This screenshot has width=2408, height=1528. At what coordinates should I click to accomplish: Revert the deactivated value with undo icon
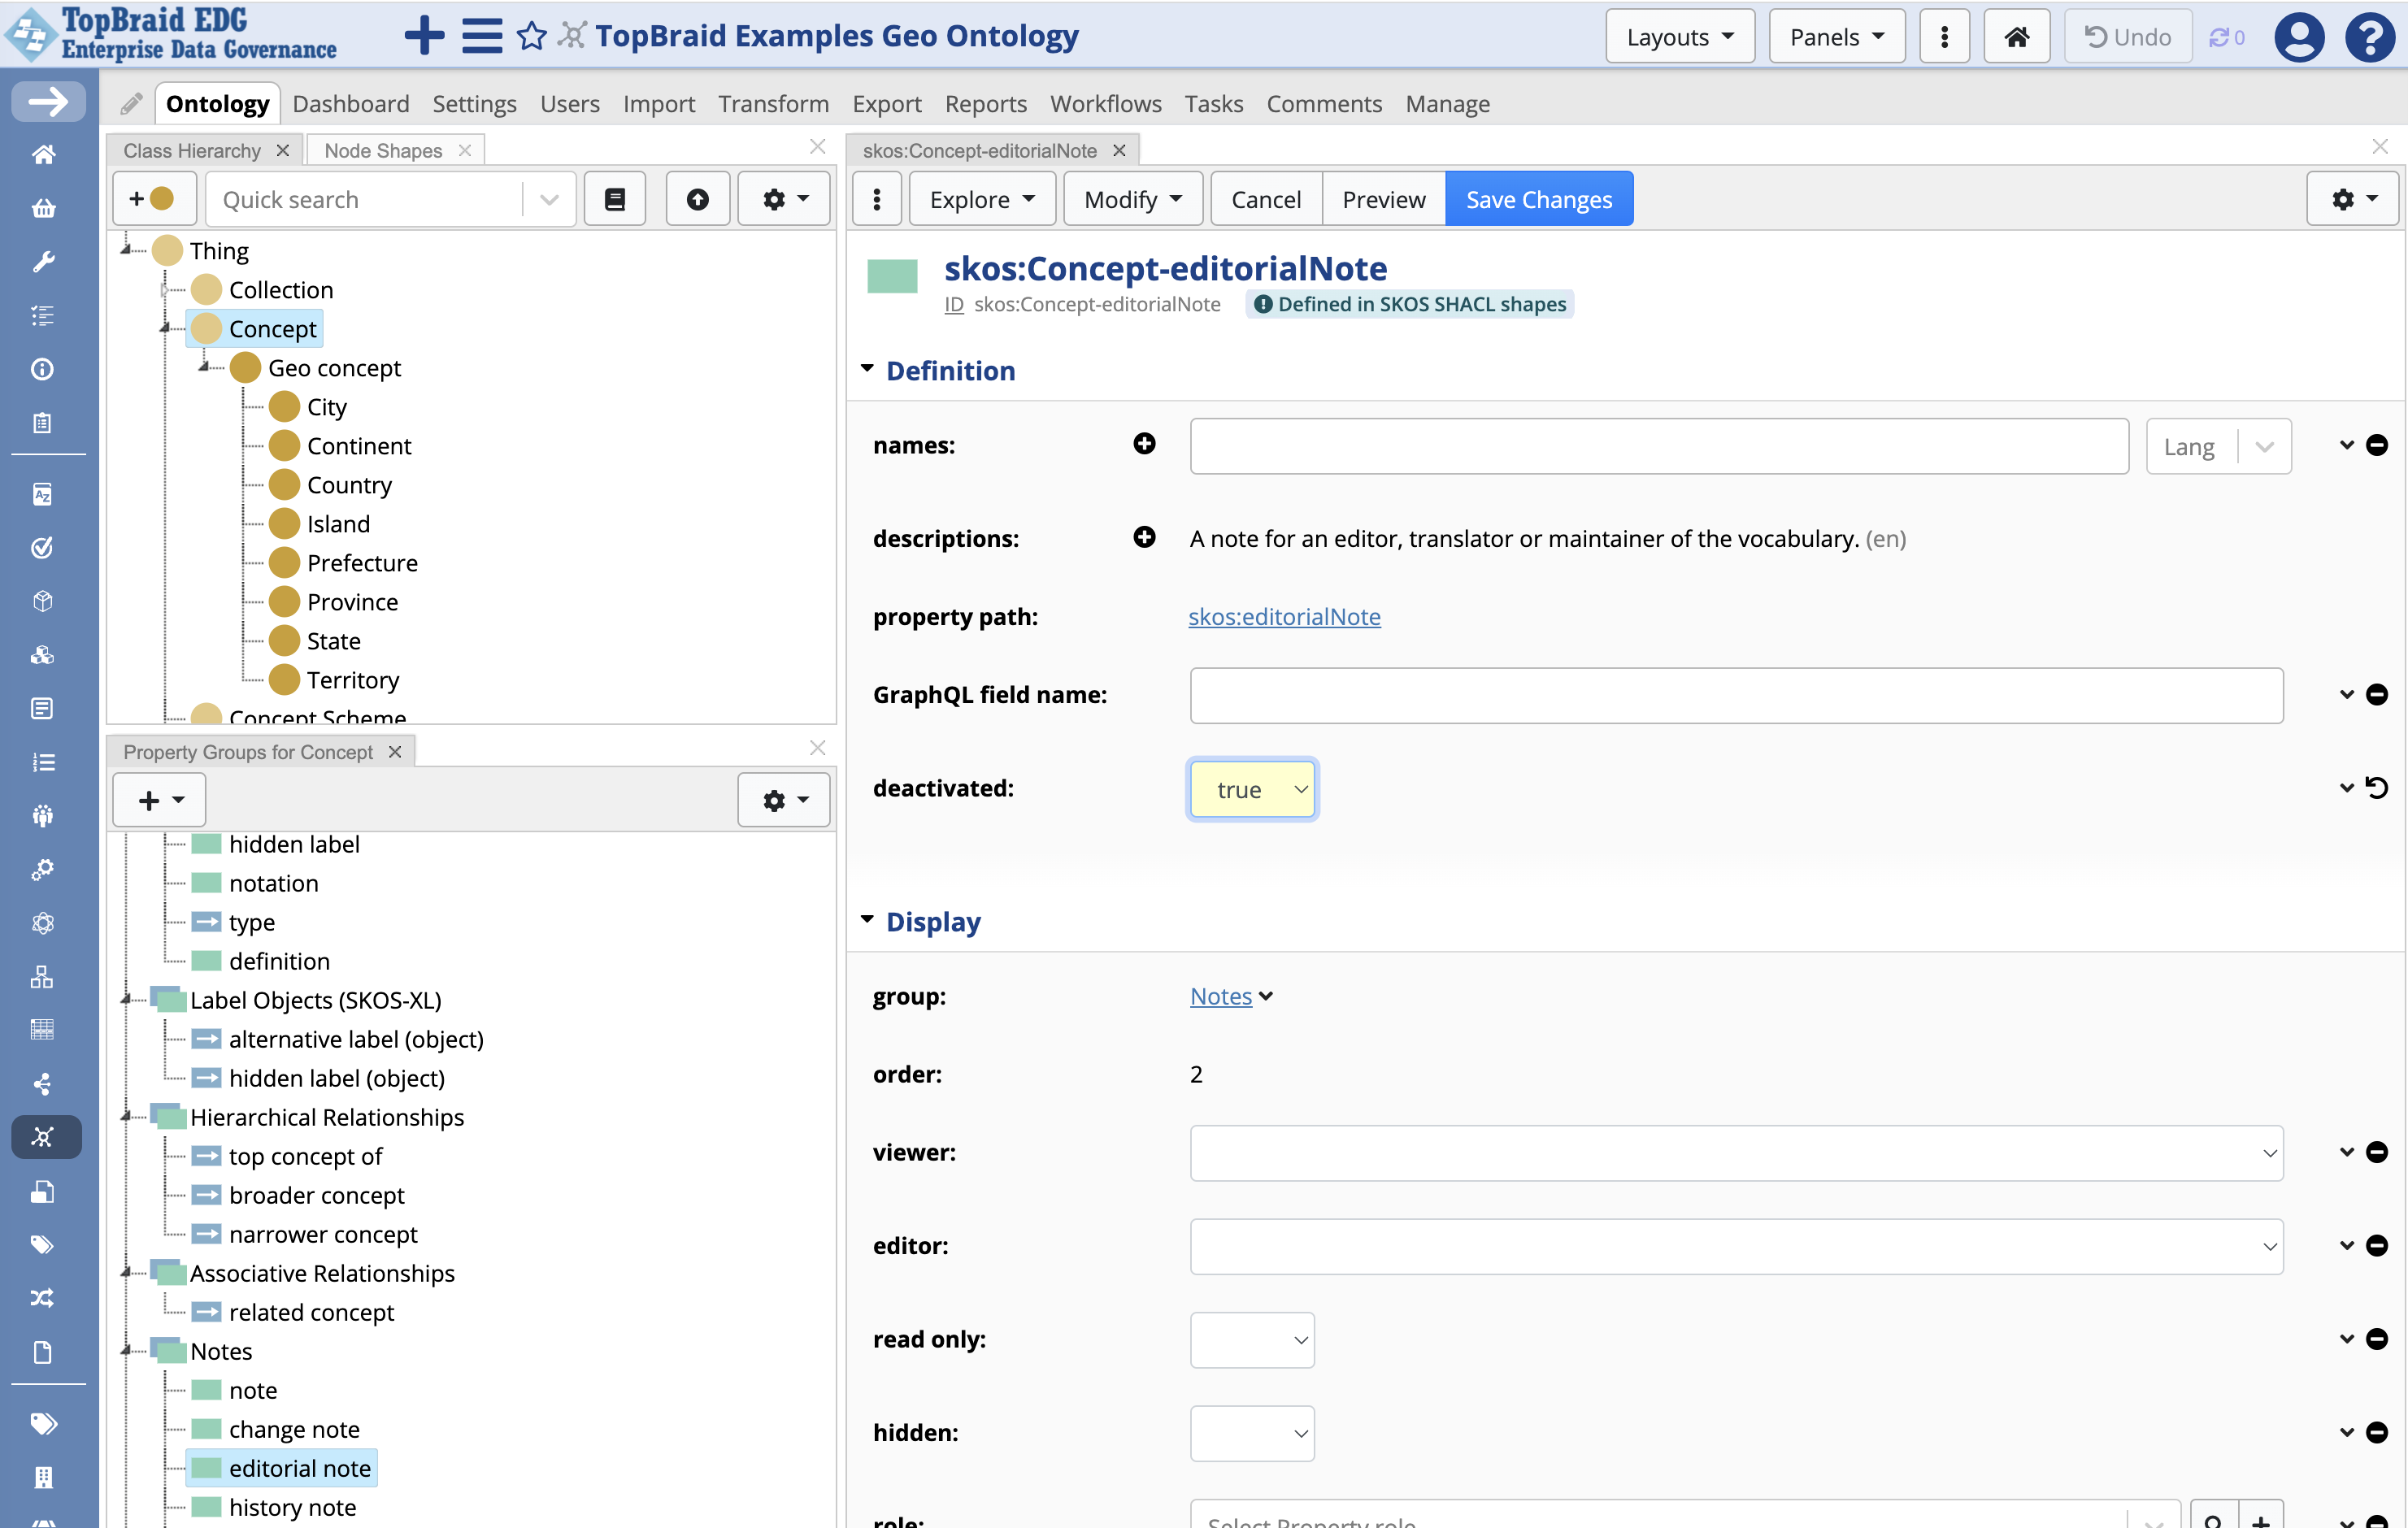pyautogui.click(x=2377, y=788)
